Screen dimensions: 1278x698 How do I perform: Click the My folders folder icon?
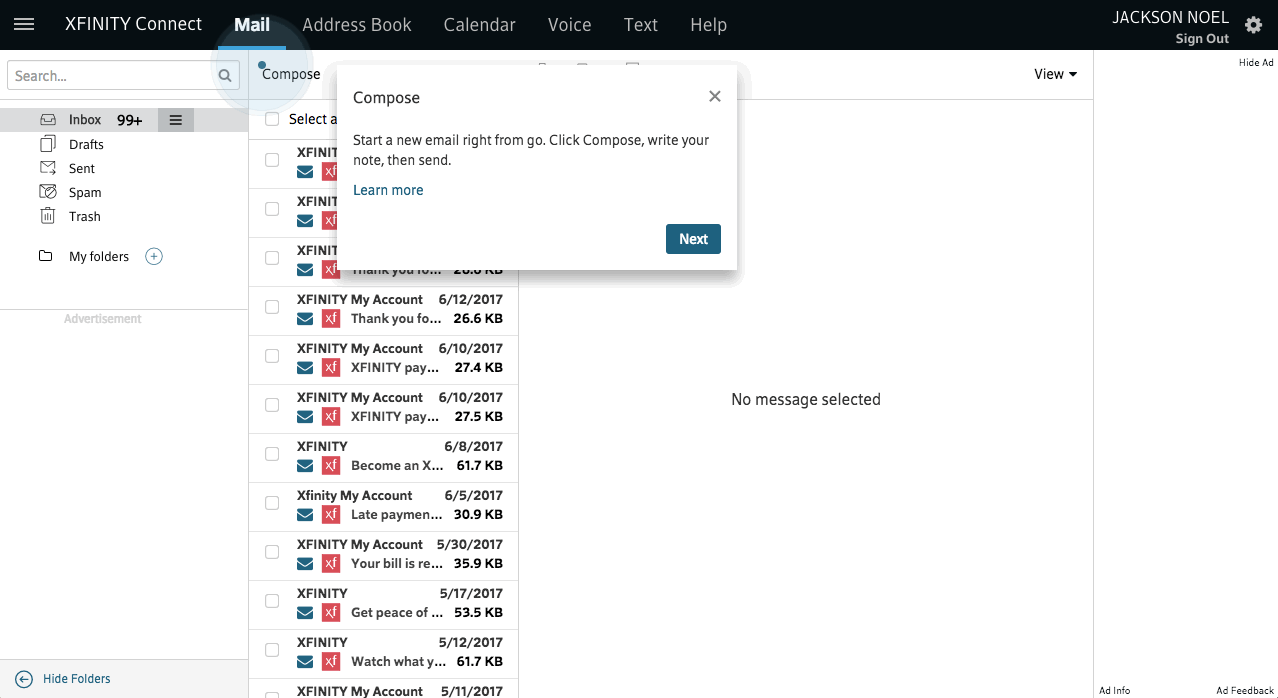tap(46, 256)
